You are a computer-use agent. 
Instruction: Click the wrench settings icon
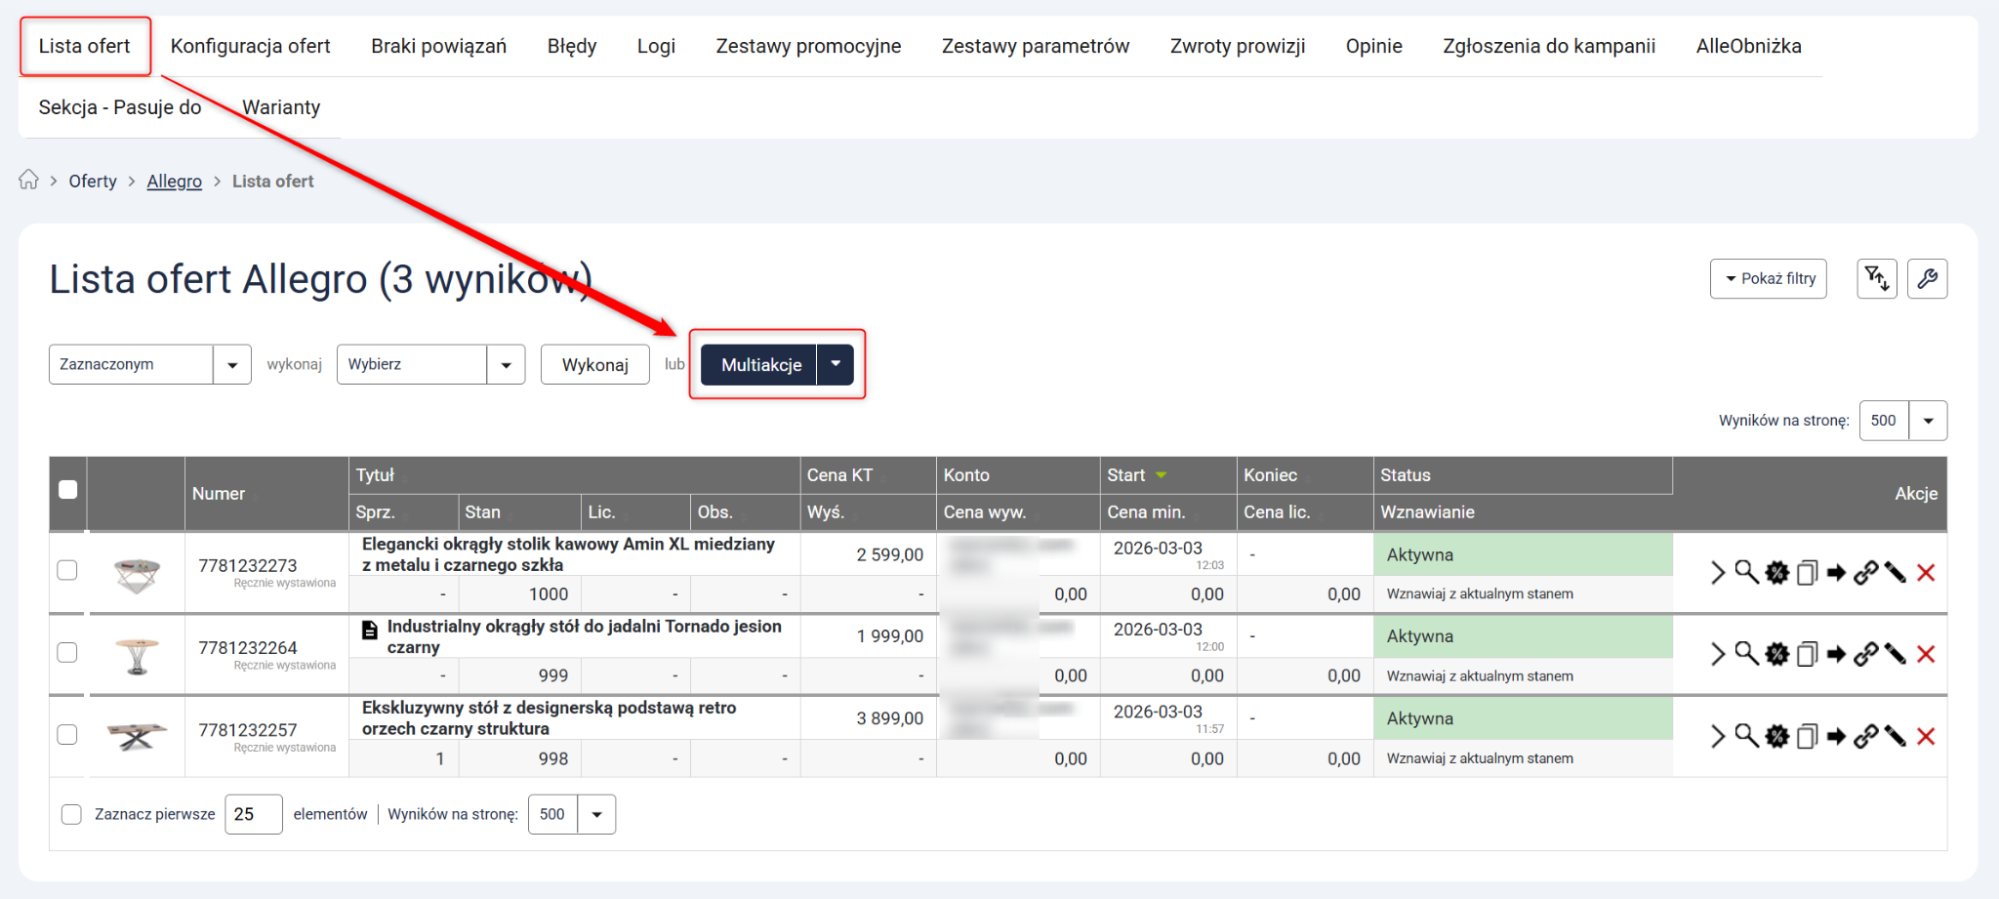pos(1926,279)
